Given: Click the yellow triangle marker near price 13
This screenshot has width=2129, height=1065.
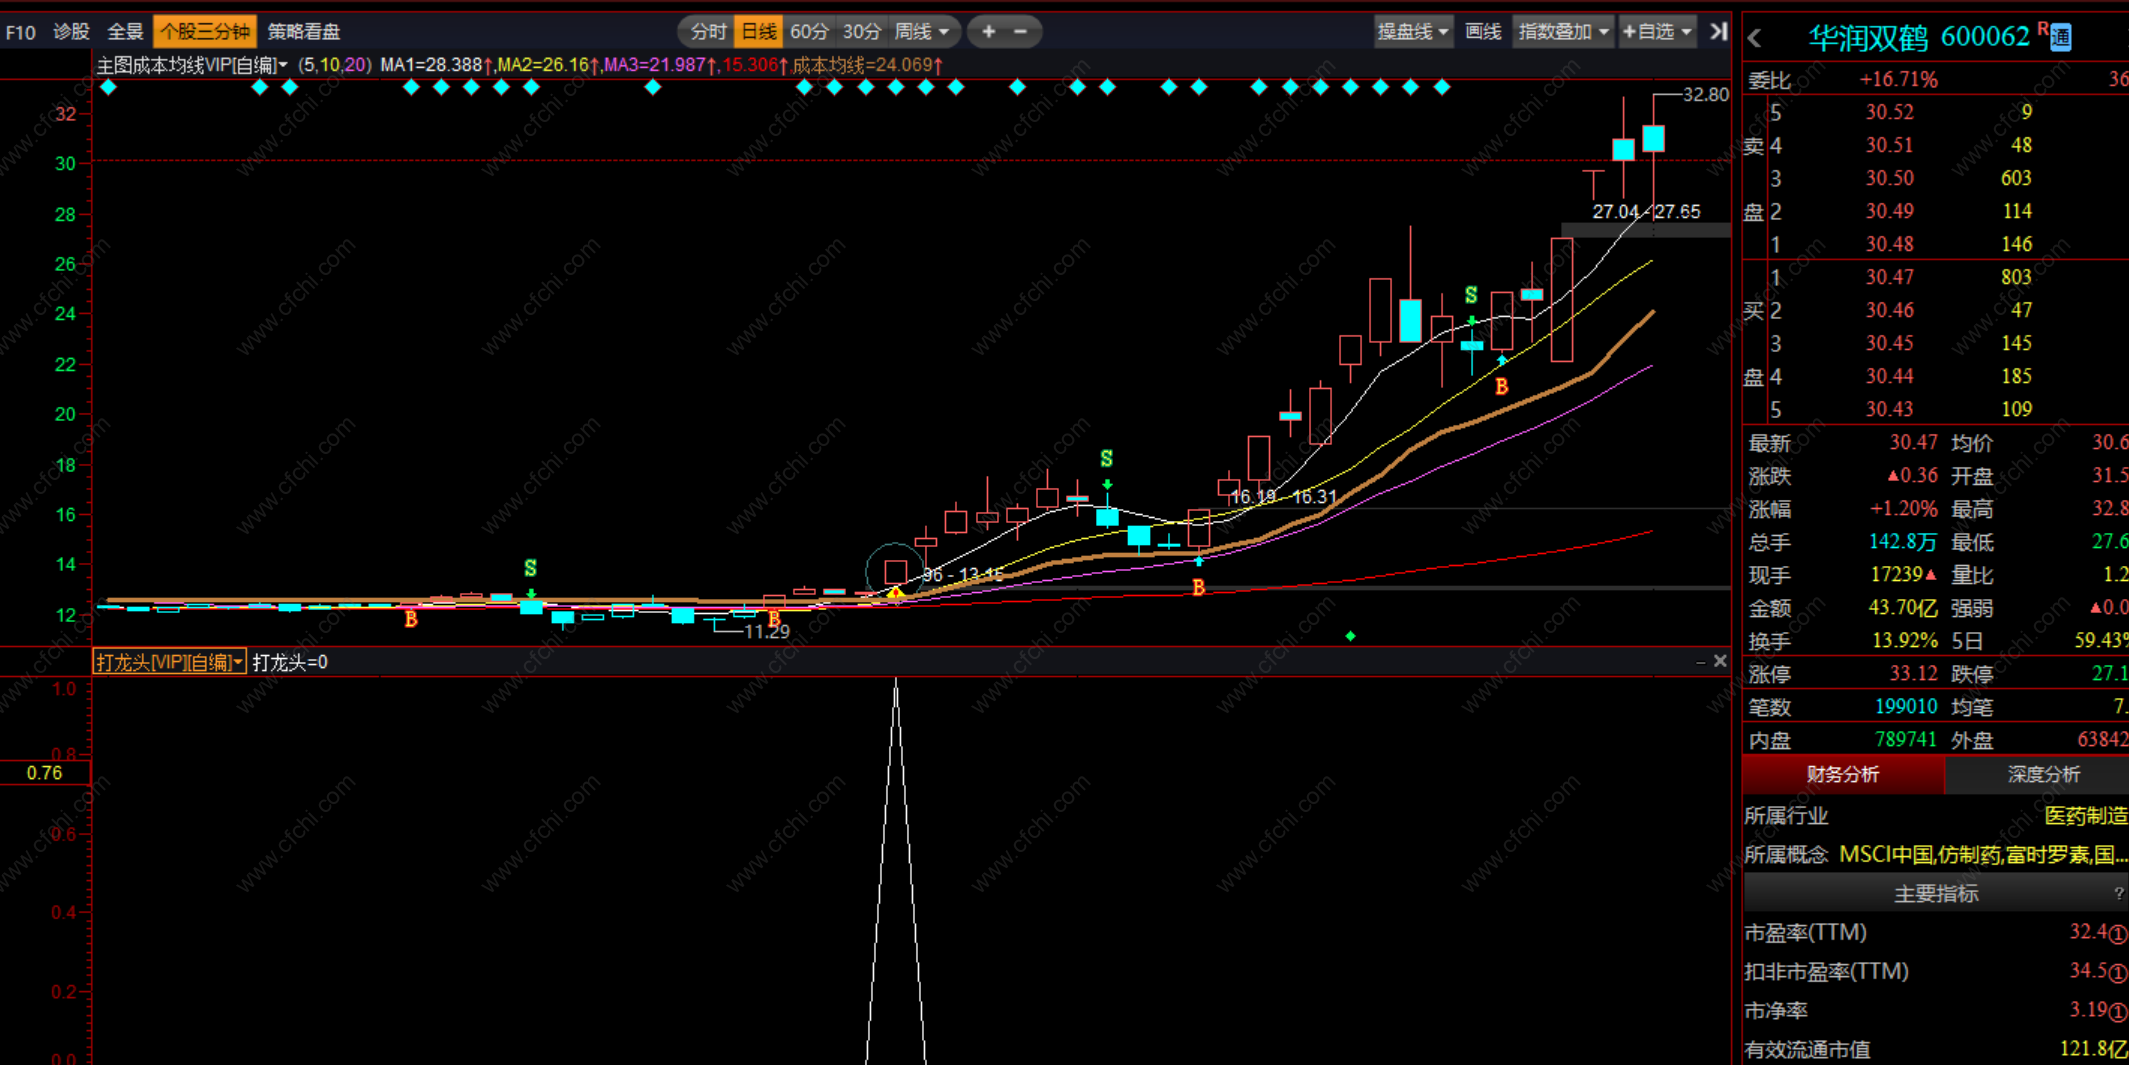Looking at the screenshot, I should pos(896,594).
